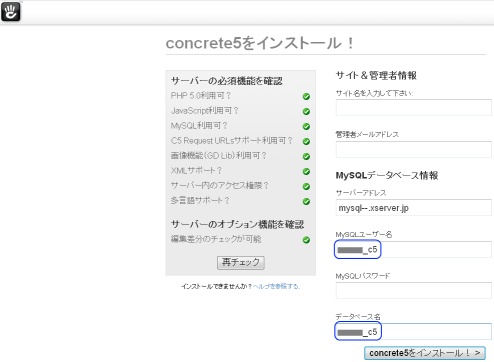Click the concrete5 hand logo icon
The height and width of the screenshot is (362, 494).
11,12
